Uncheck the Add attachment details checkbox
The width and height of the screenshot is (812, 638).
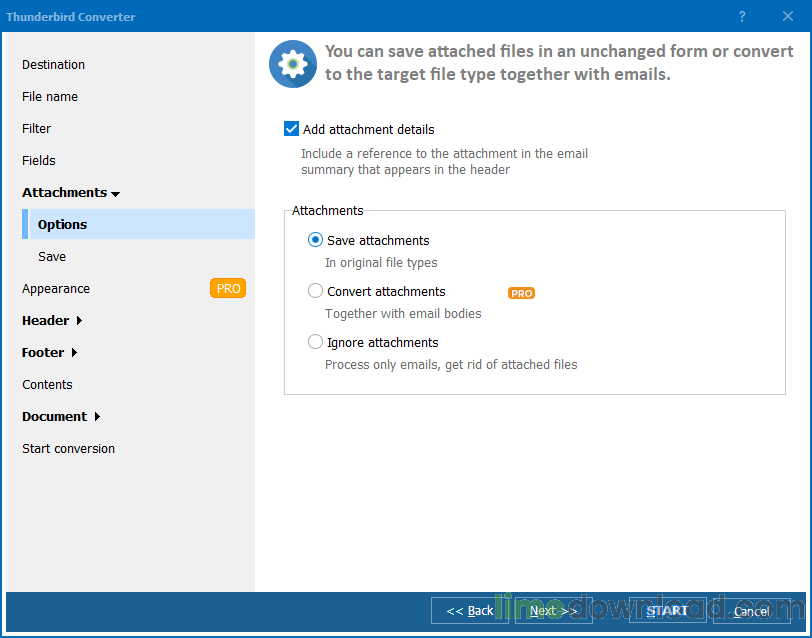[x=291, y=129]
